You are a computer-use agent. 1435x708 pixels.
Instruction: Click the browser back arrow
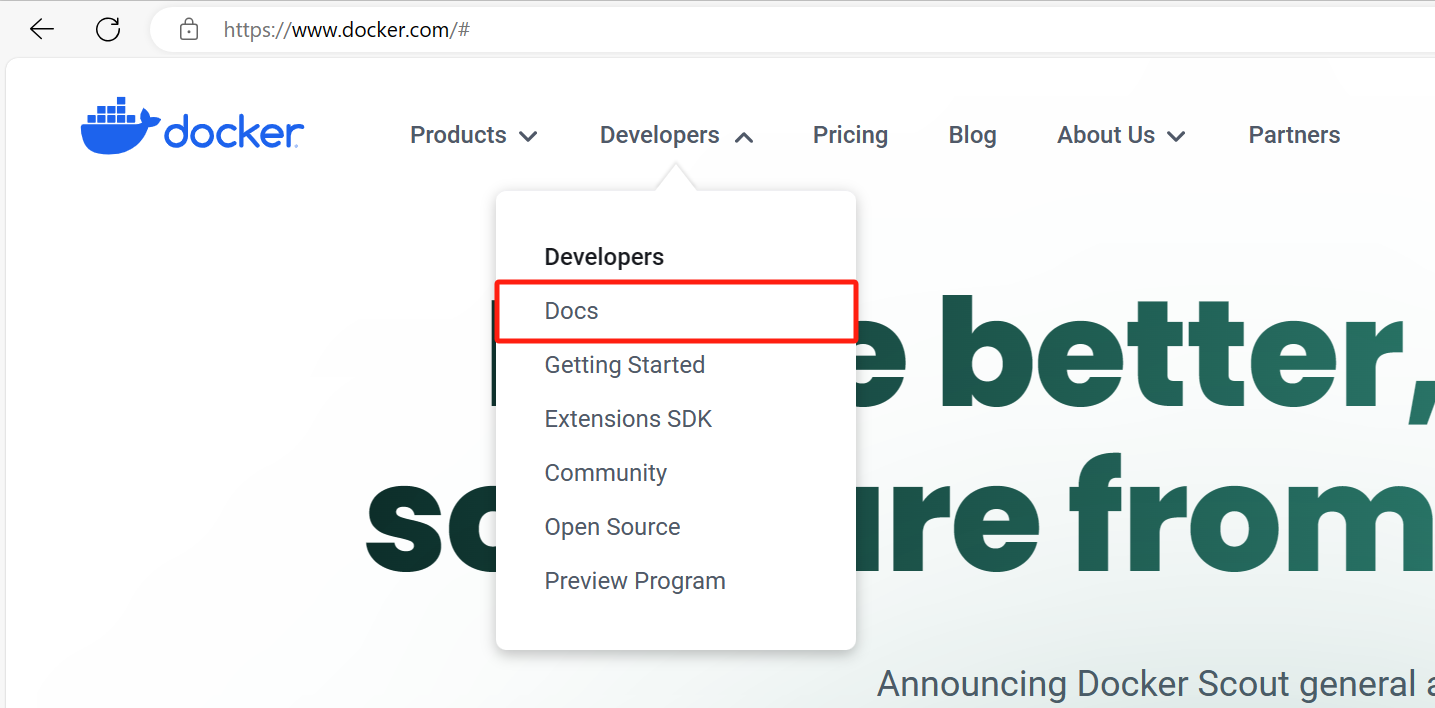[42, 30]
